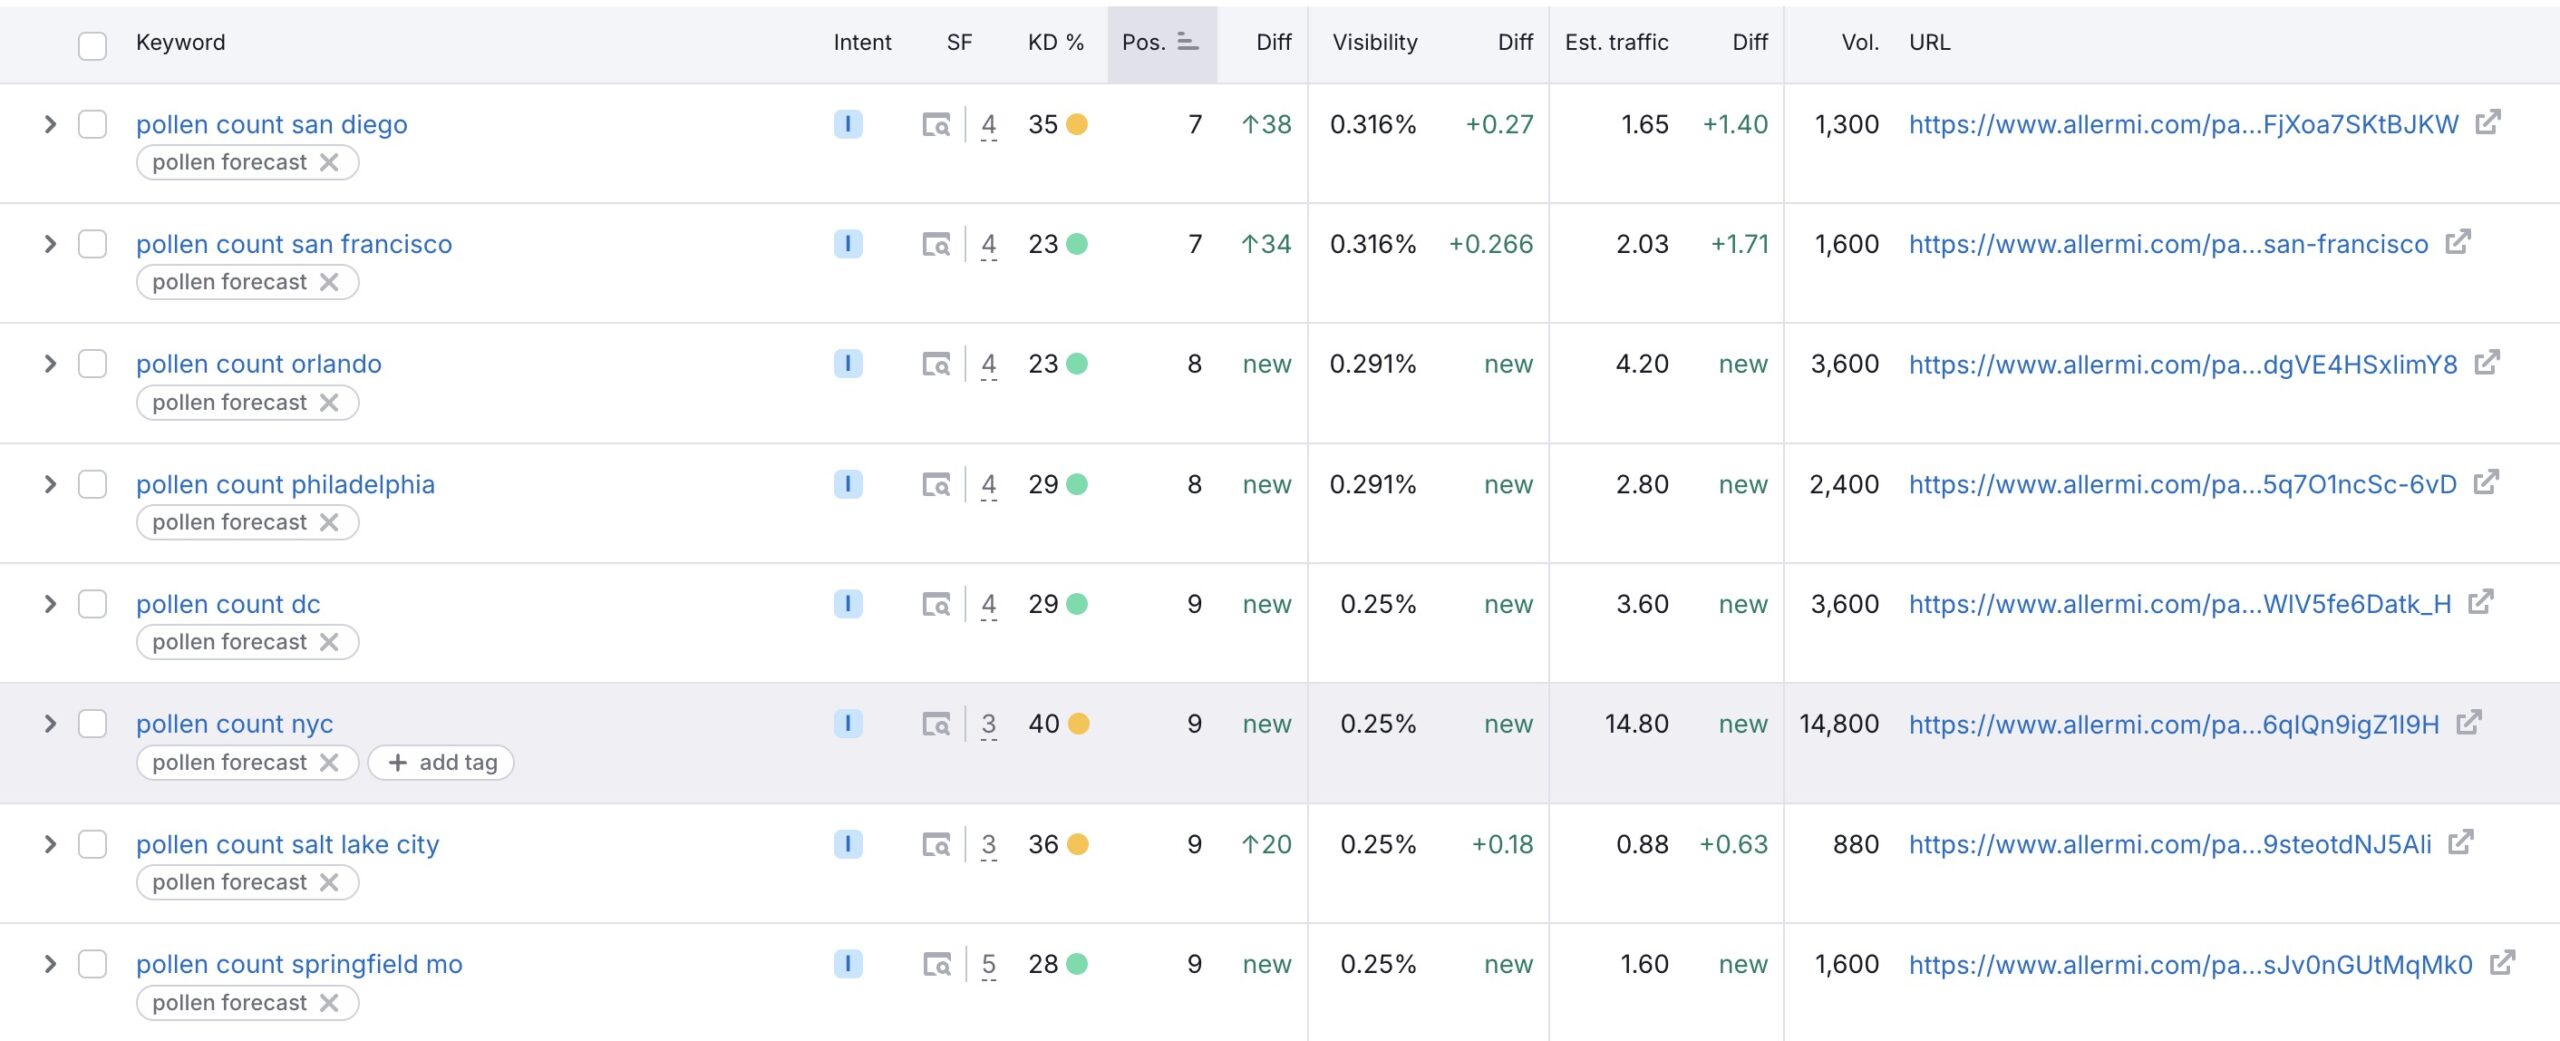View SERP snapshot icon for pollen count nyc

(x=936, y=725)
